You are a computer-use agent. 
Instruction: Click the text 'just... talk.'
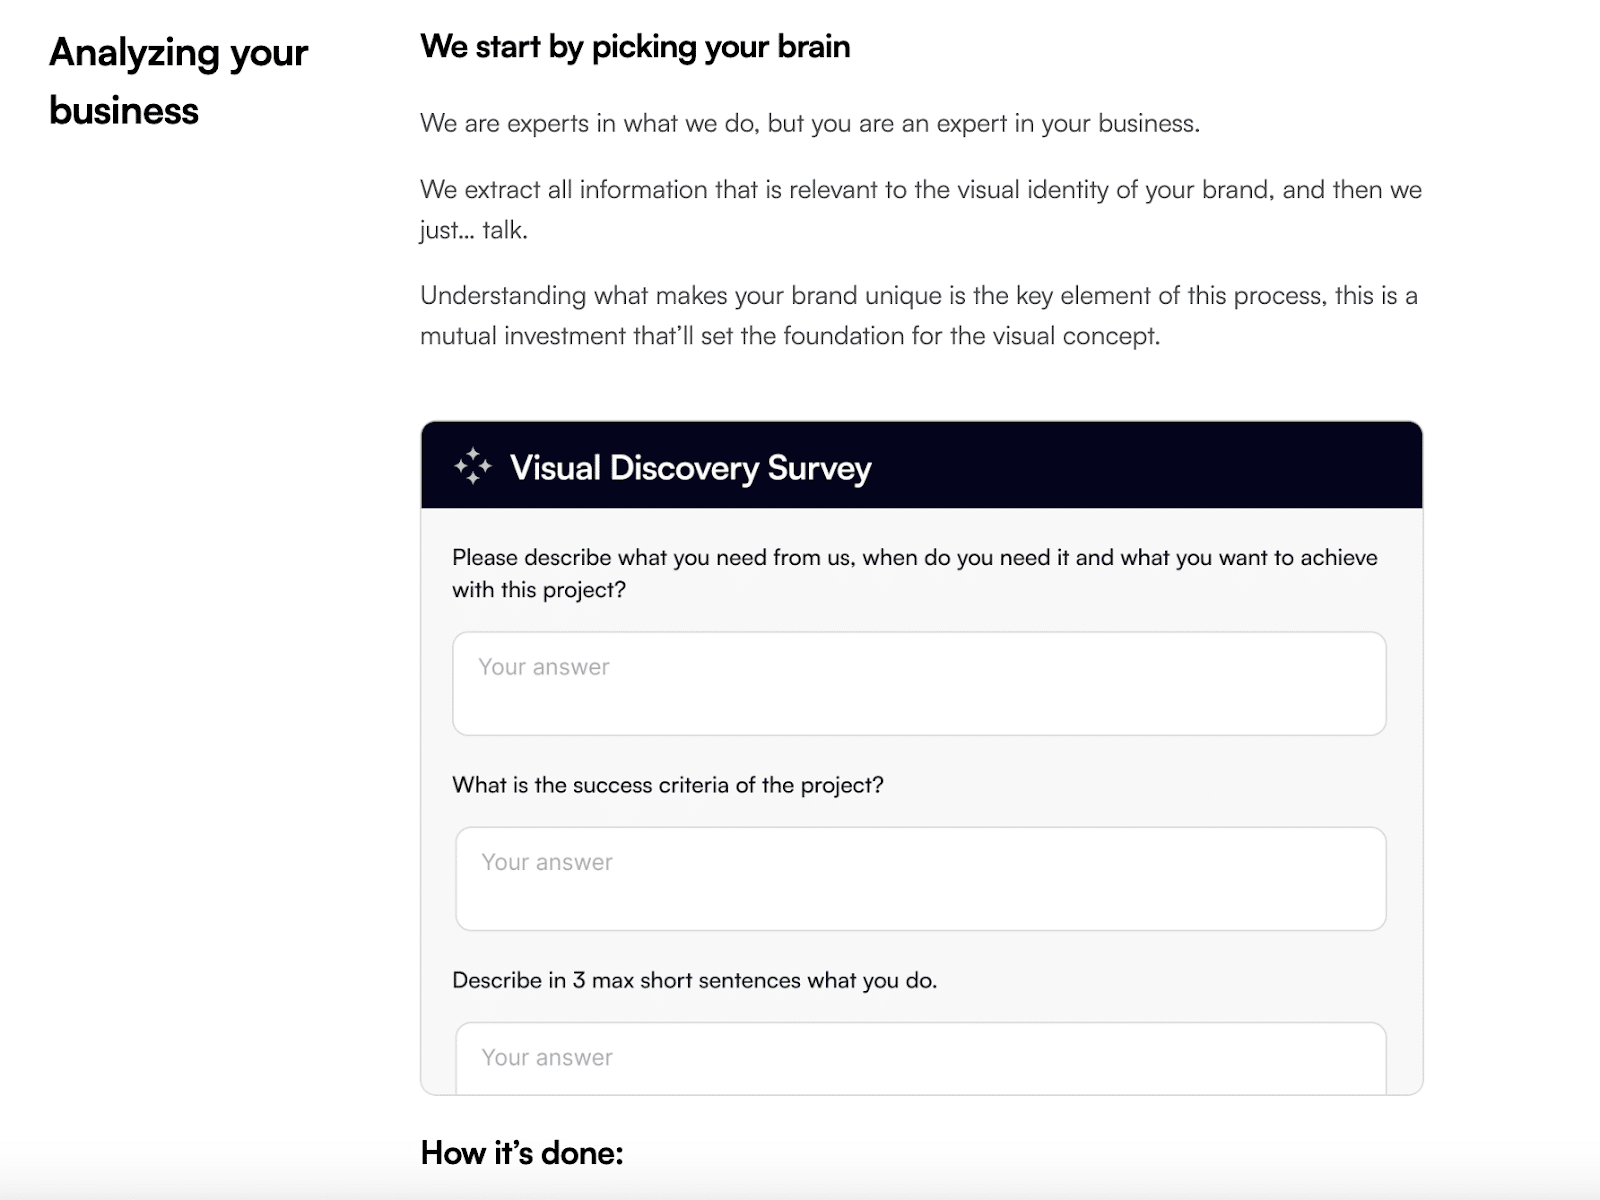[474, 230]
